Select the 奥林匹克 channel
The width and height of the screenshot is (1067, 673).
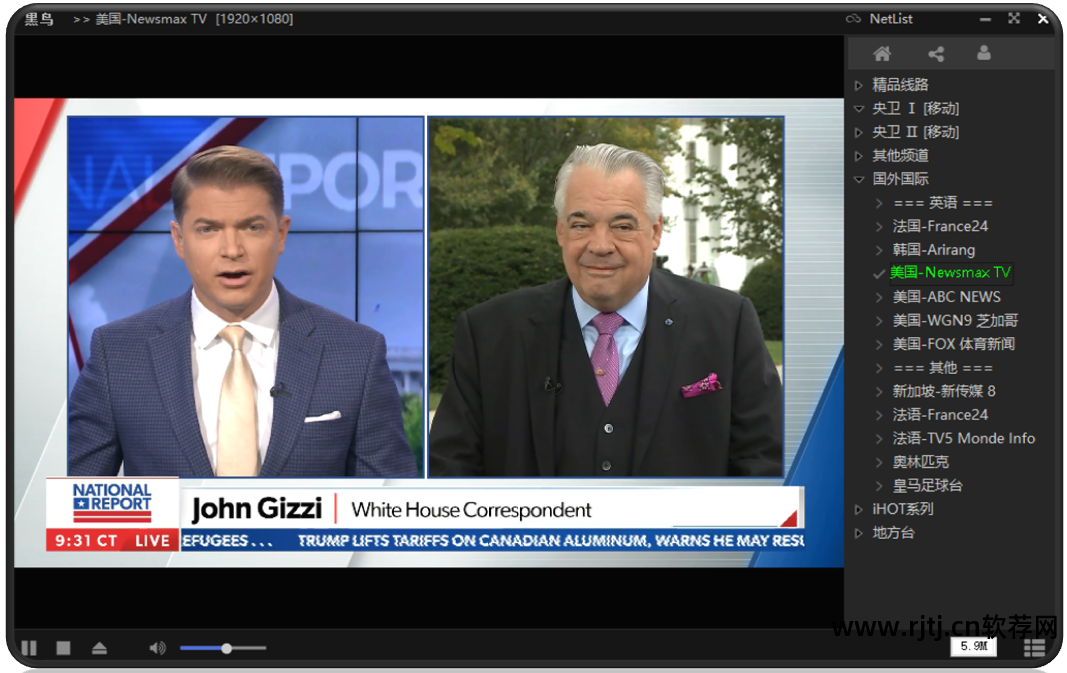point(920,462)
